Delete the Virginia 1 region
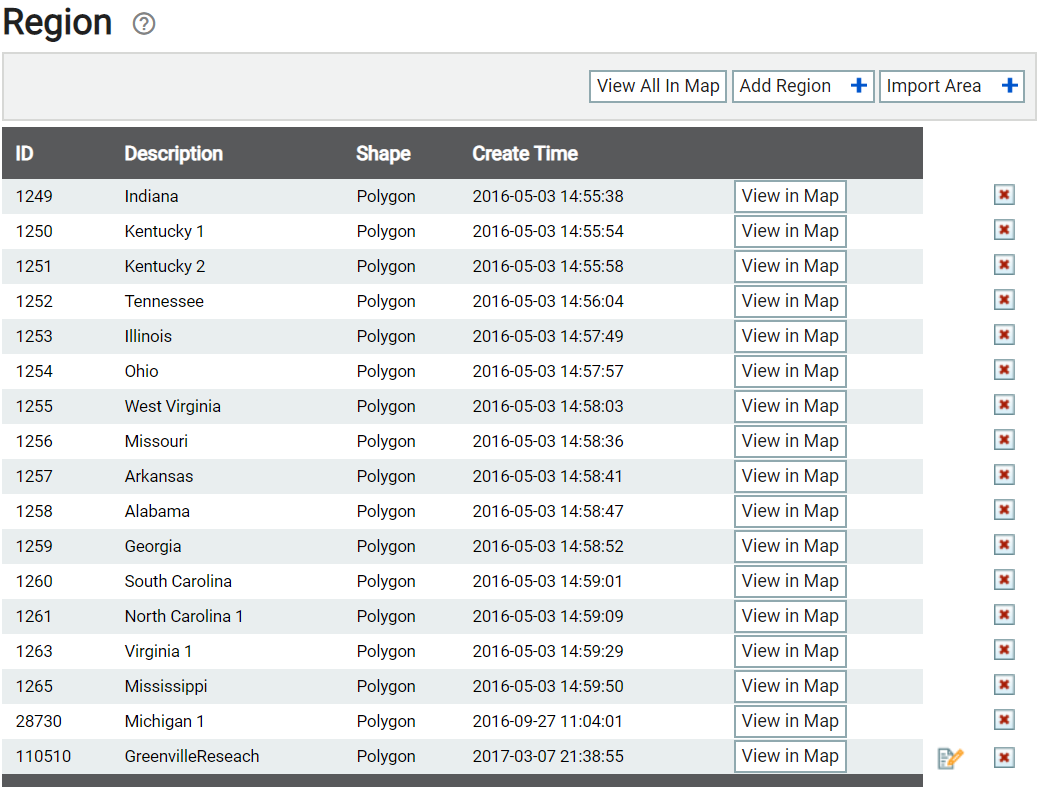The width and height of the screenshot is (1043, 793). (1004, 650)
